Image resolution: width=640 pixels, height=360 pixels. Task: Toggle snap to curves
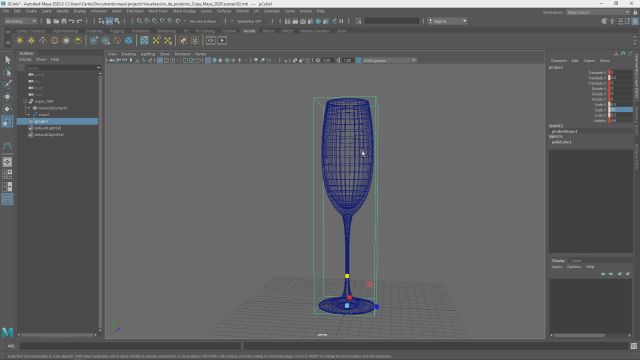click(147, 21)
